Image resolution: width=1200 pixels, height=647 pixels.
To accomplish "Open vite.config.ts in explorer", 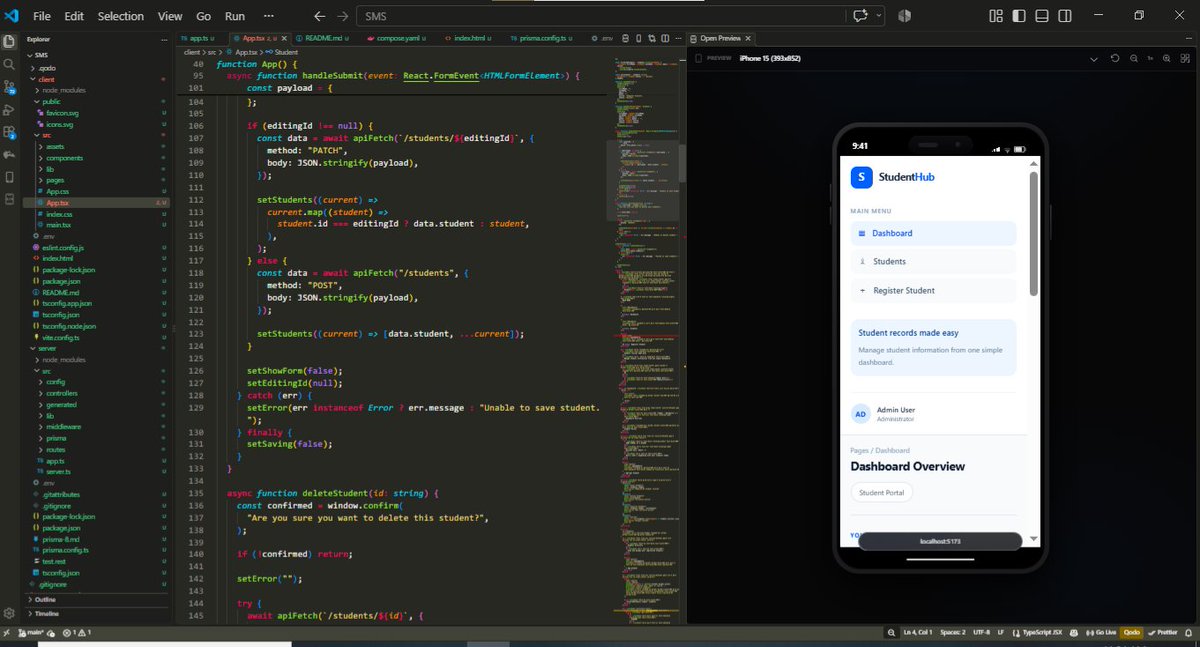I will (62, 338).
